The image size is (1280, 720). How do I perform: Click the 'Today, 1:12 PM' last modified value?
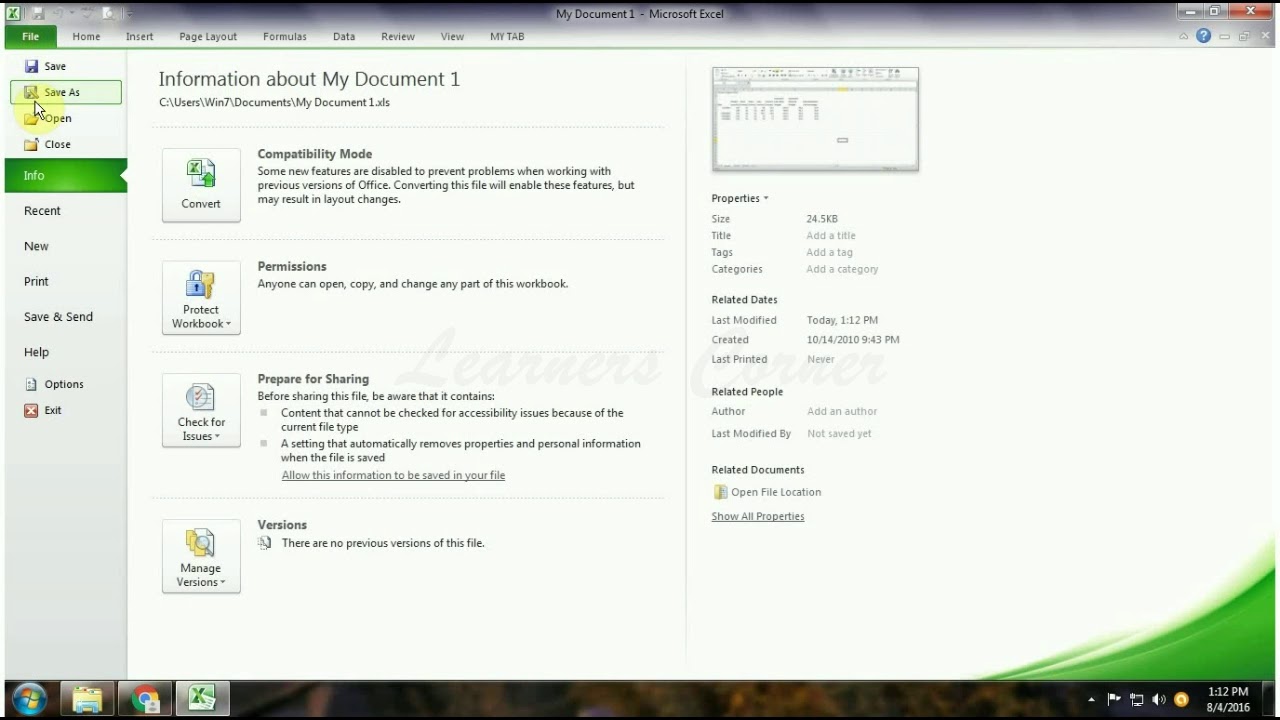(842, 320)
